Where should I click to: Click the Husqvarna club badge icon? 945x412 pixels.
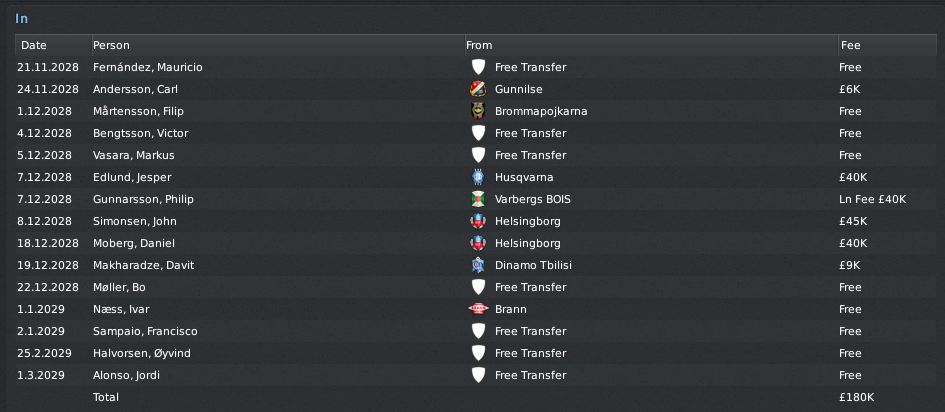pos(478,177)
